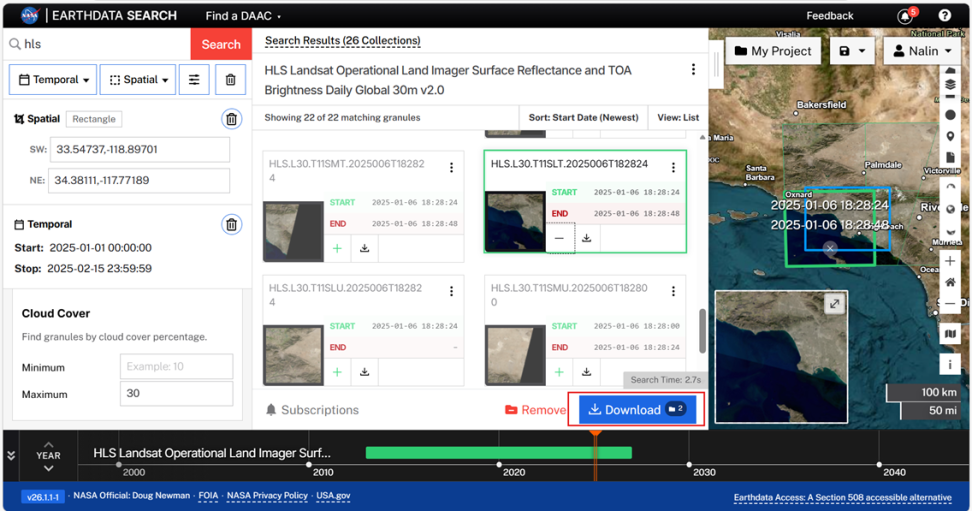The width and height of the screenshot is (972, 511).
Task: Open the Find a DAAC dropdown
Action: click(x=242, y=16)
